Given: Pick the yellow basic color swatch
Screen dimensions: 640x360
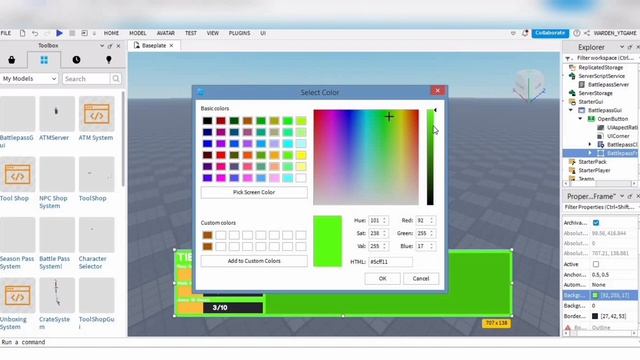Looking at the screenshot, I should 301,155.
